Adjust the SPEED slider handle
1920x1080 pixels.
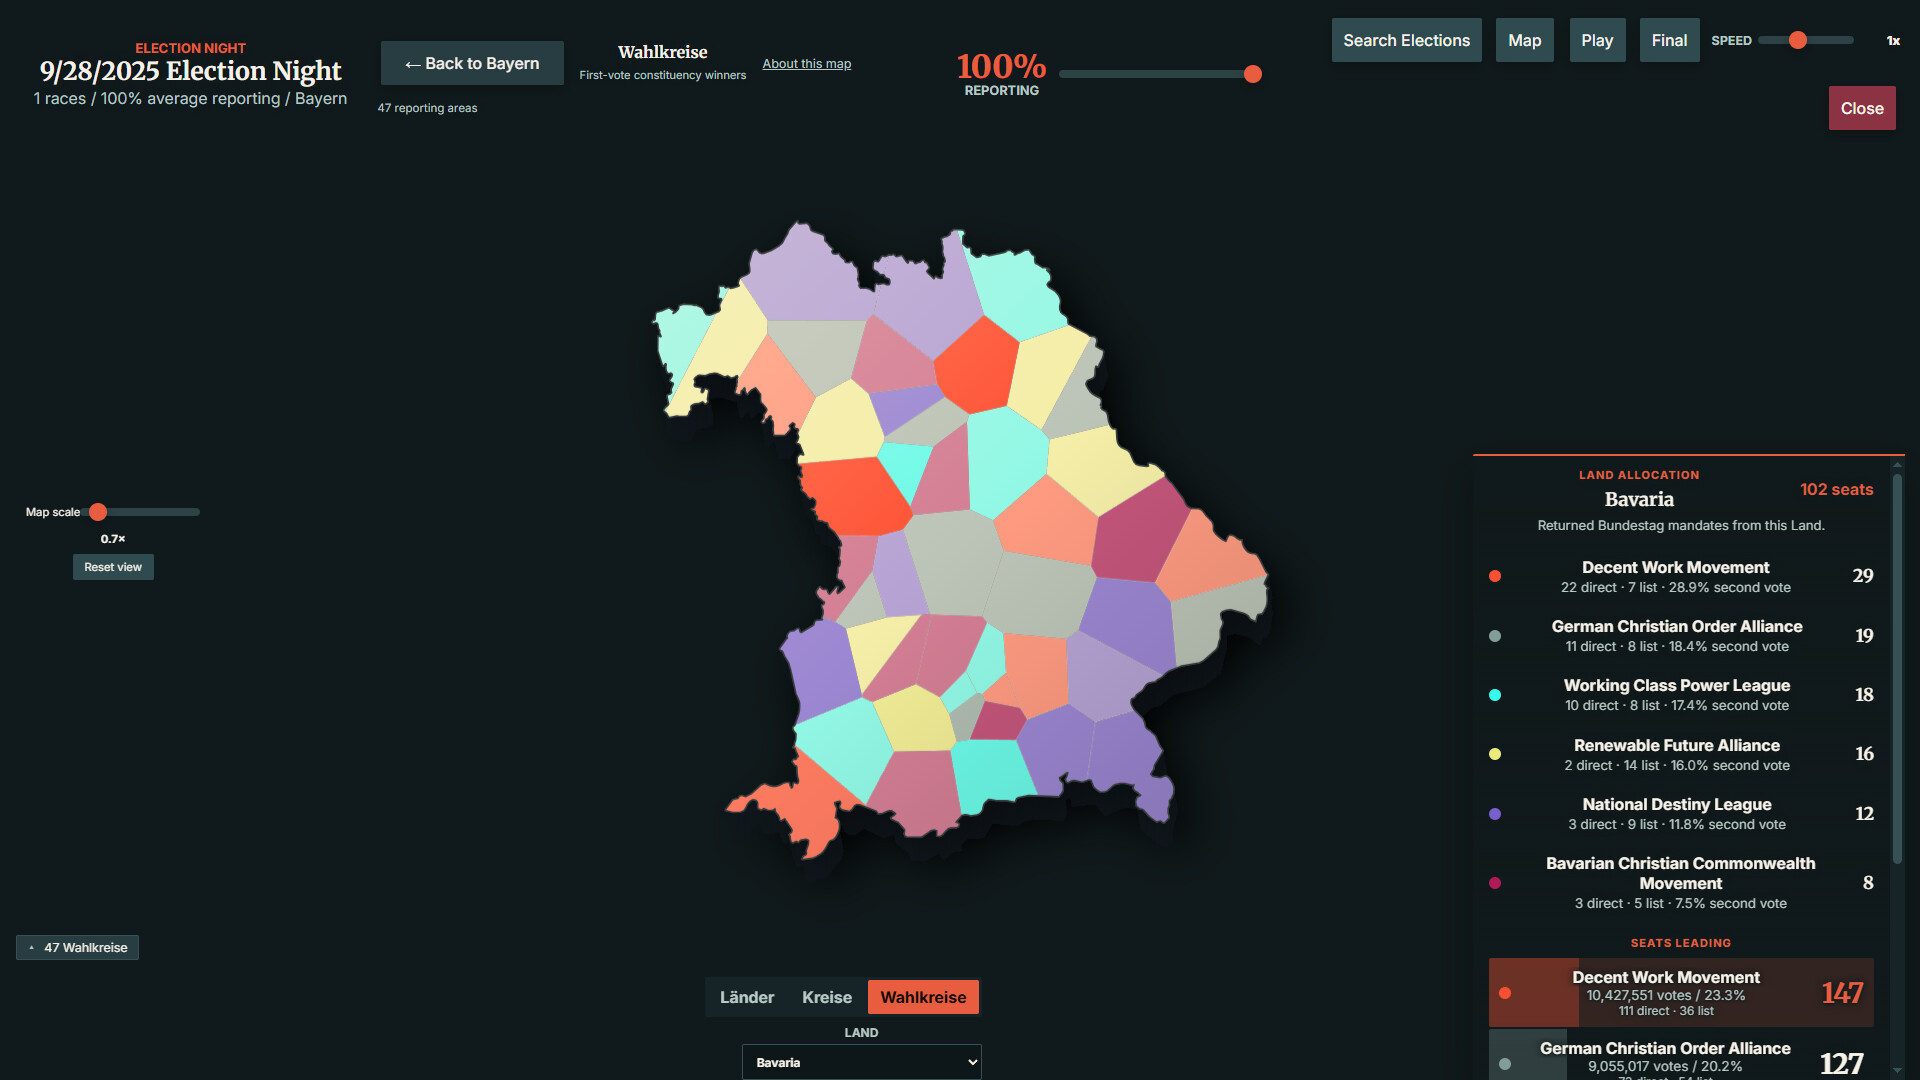point(1798,40)
